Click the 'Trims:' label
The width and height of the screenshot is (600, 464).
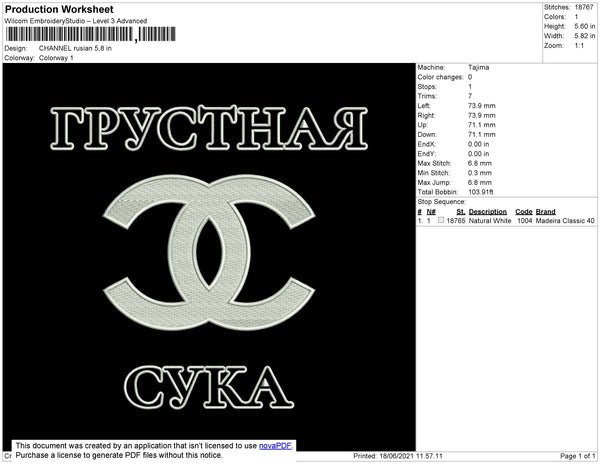click(x=427, y=96)
